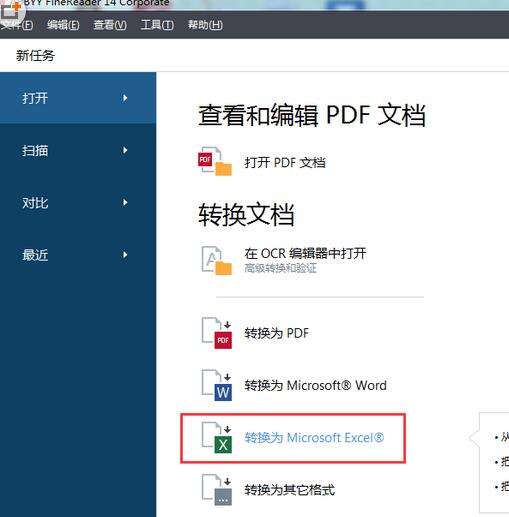Click the OCR editor open icon

[217, 260]
